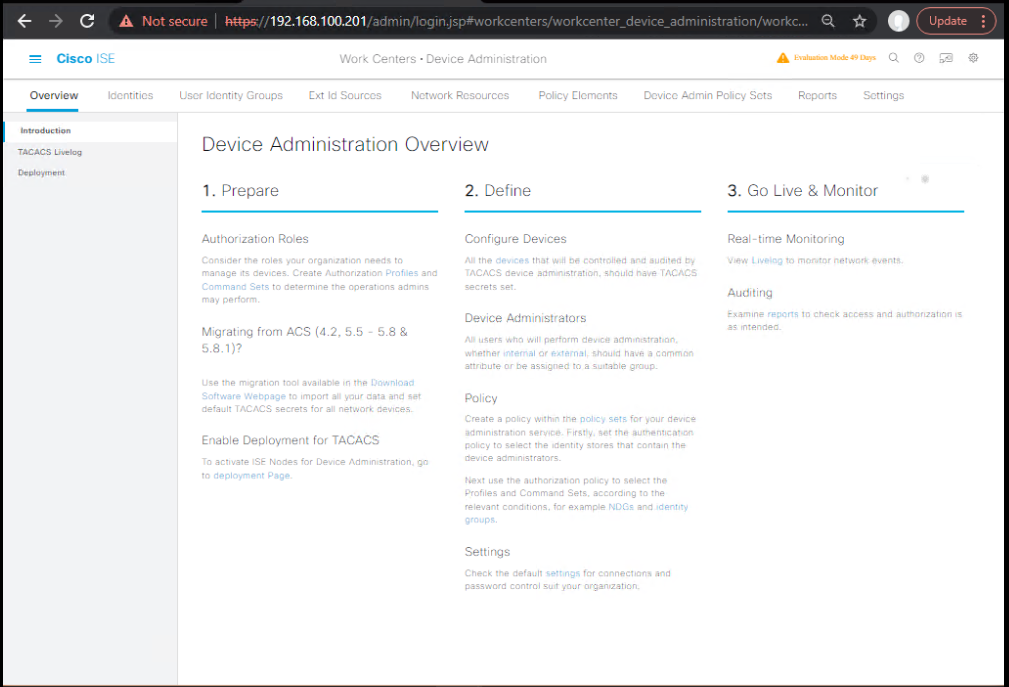Follow the Command Sets link
This screenshot has width=1009, height=687.
pos(235,287)
